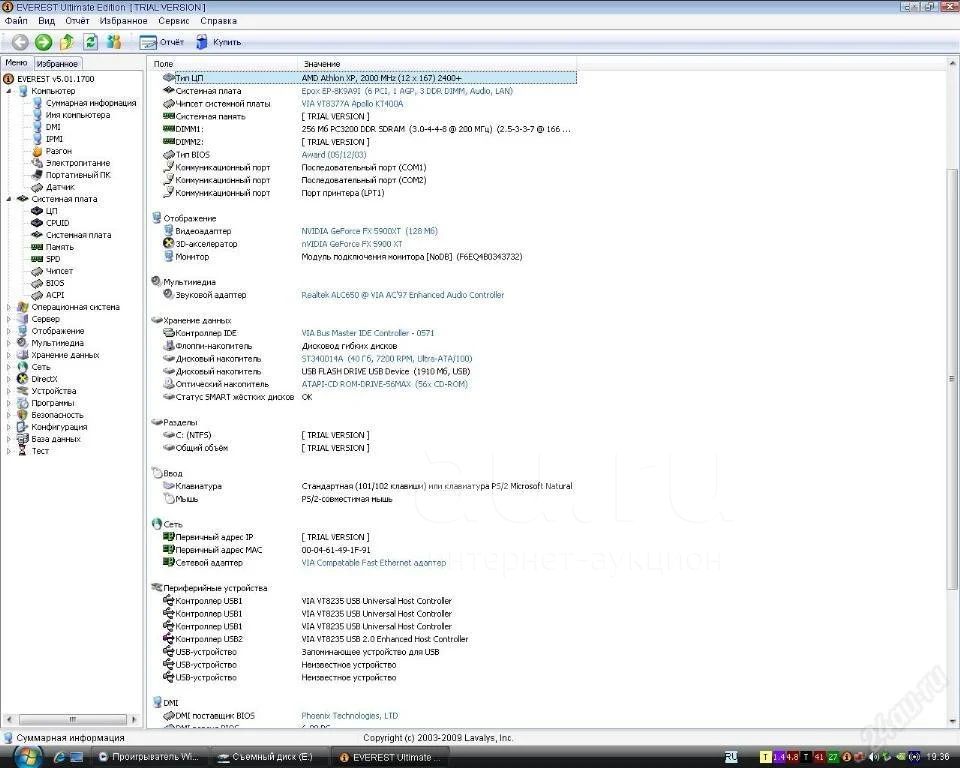
Task: Select Имя компьютера in the tree
Action: tap(78, 115)
